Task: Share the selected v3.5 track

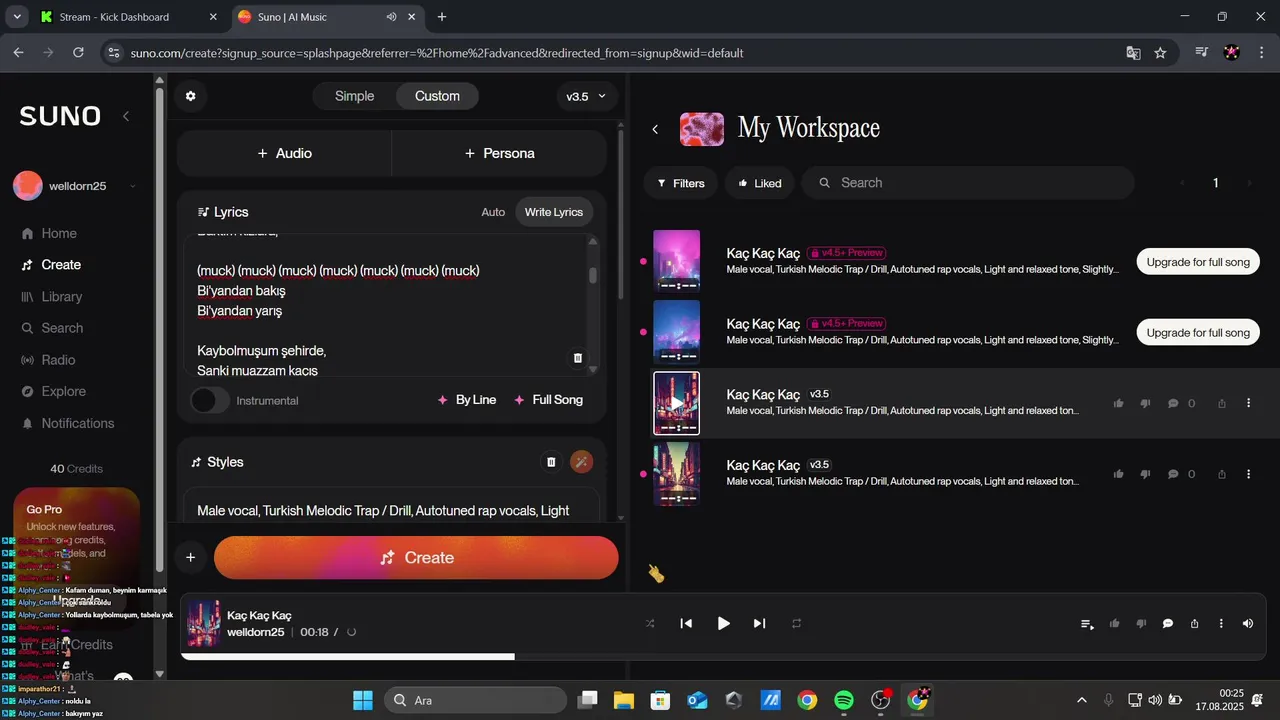Action: click(x=1221, y=403)
